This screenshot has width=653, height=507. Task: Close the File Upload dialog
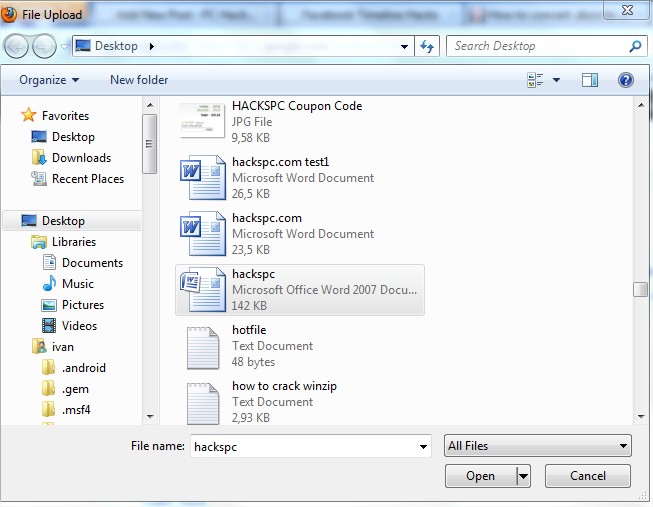[x=627, y=10]
